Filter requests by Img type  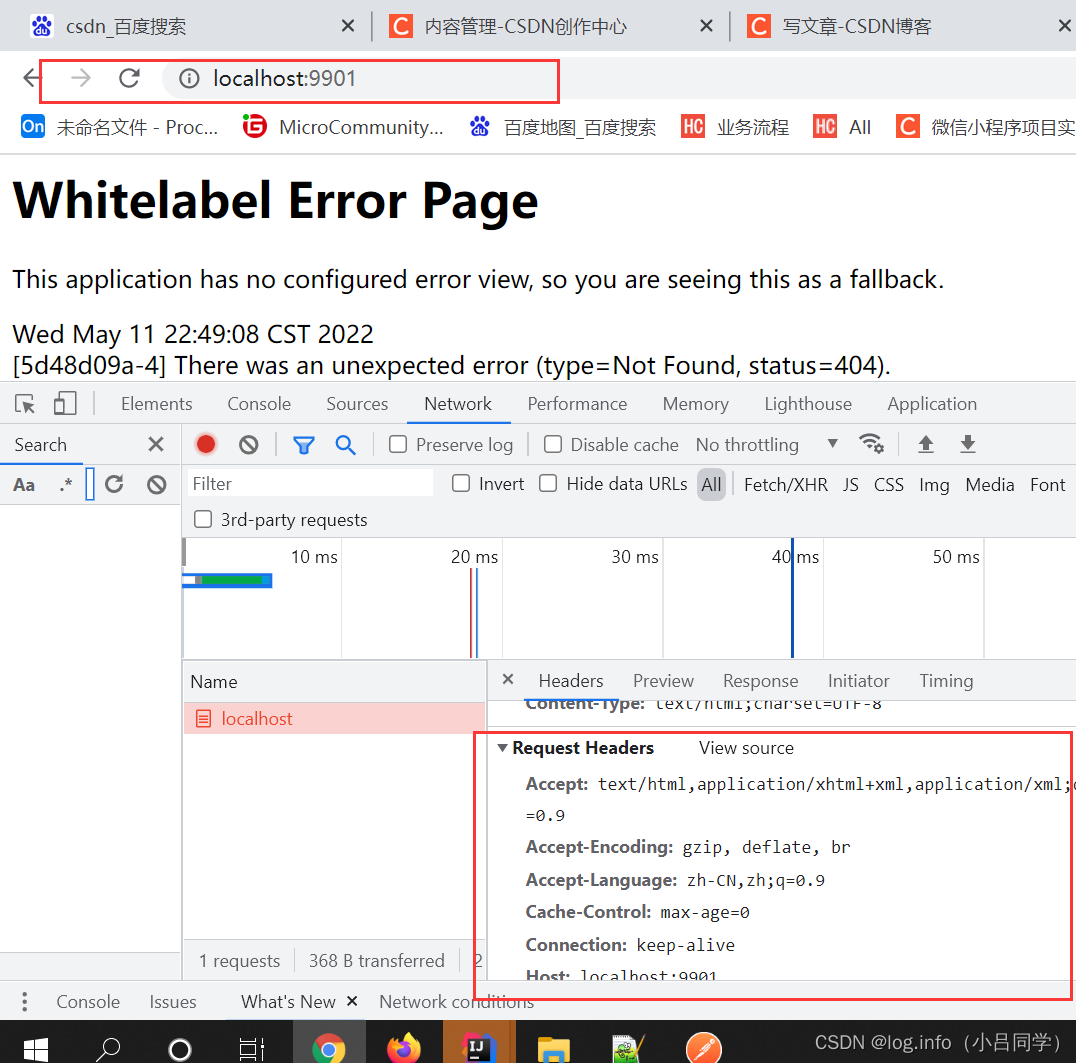pyautogui.click(x=934, y=484)
